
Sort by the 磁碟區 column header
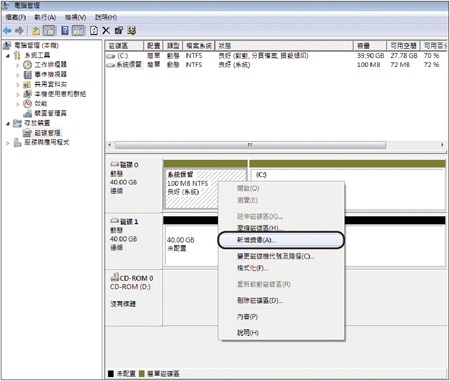pos(124,46)
